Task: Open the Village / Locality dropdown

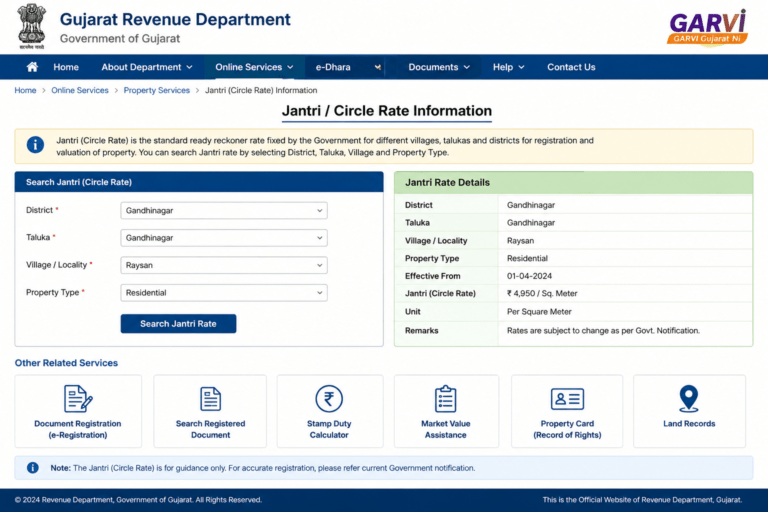Action: pos(224,266)
